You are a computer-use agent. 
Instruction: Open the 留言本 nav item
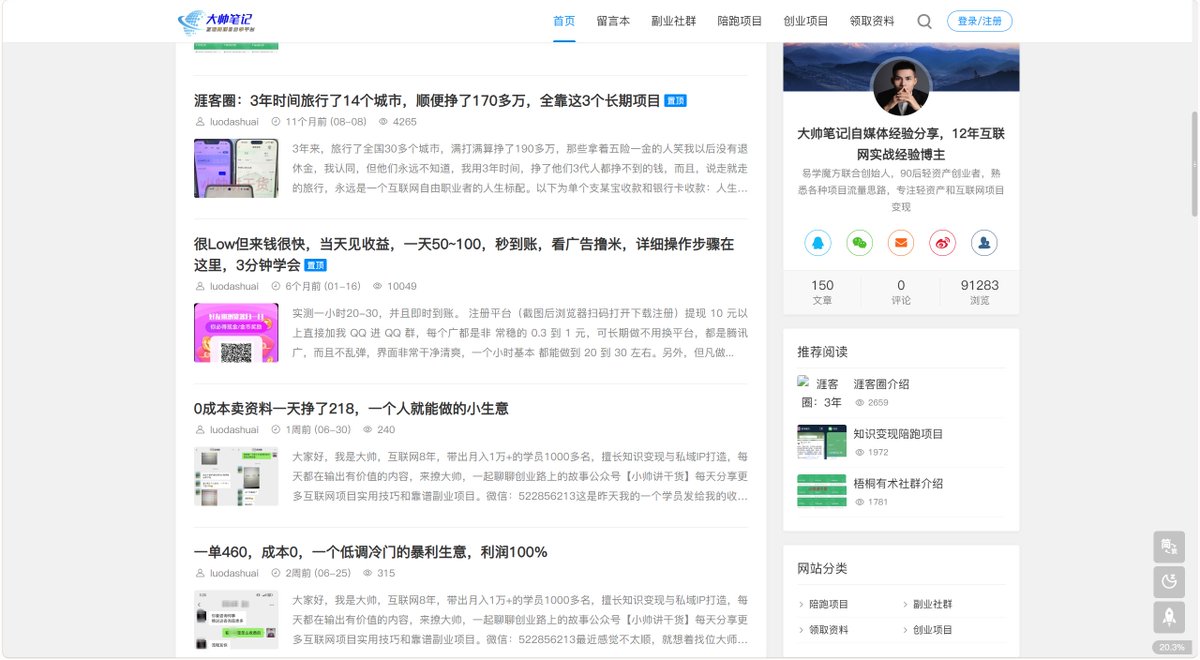[x=613, y=21]
